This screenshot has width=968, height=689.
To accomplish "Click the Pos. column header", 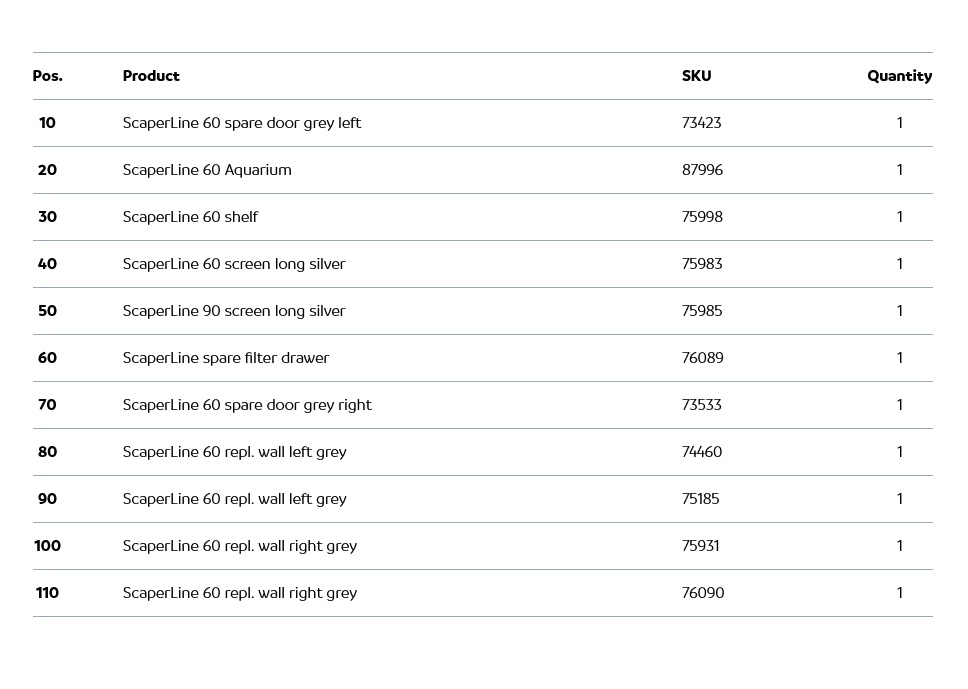I will pyautogui.click(x=47, y=76).
